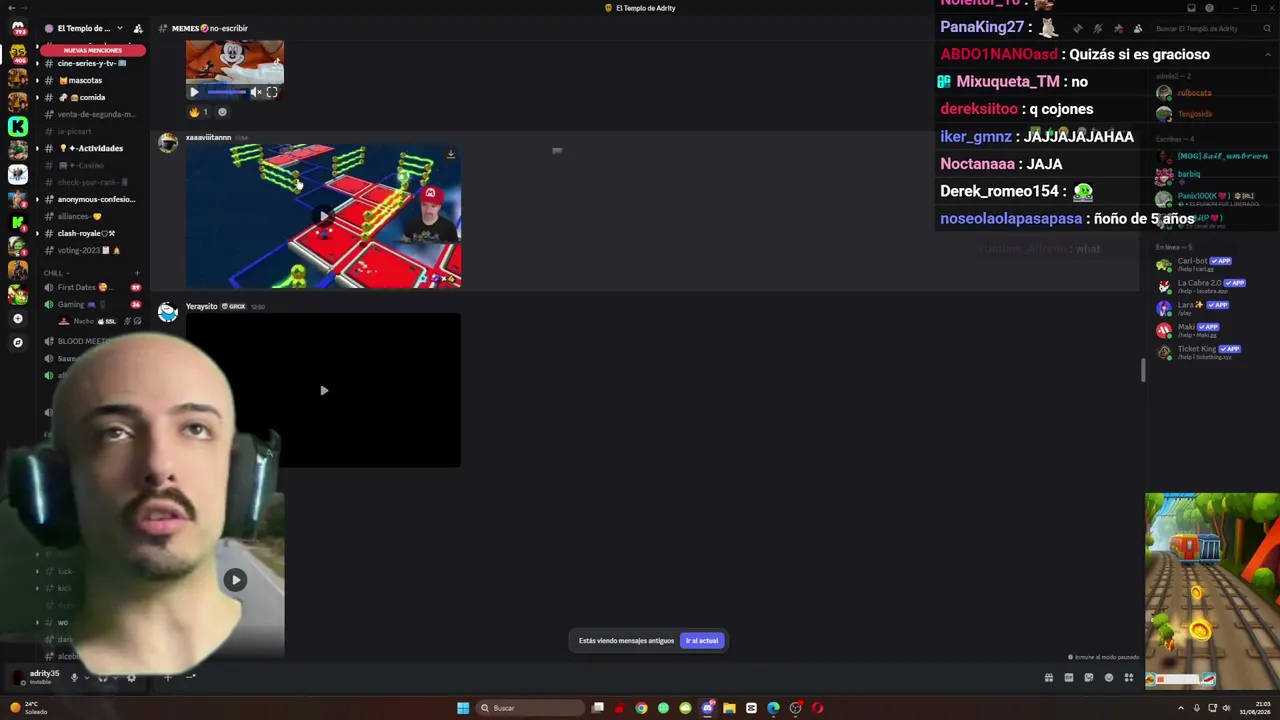Unmute the Mickey Mouse video
The width and height of the screenshot is (1280, 720).
point(256,92)
